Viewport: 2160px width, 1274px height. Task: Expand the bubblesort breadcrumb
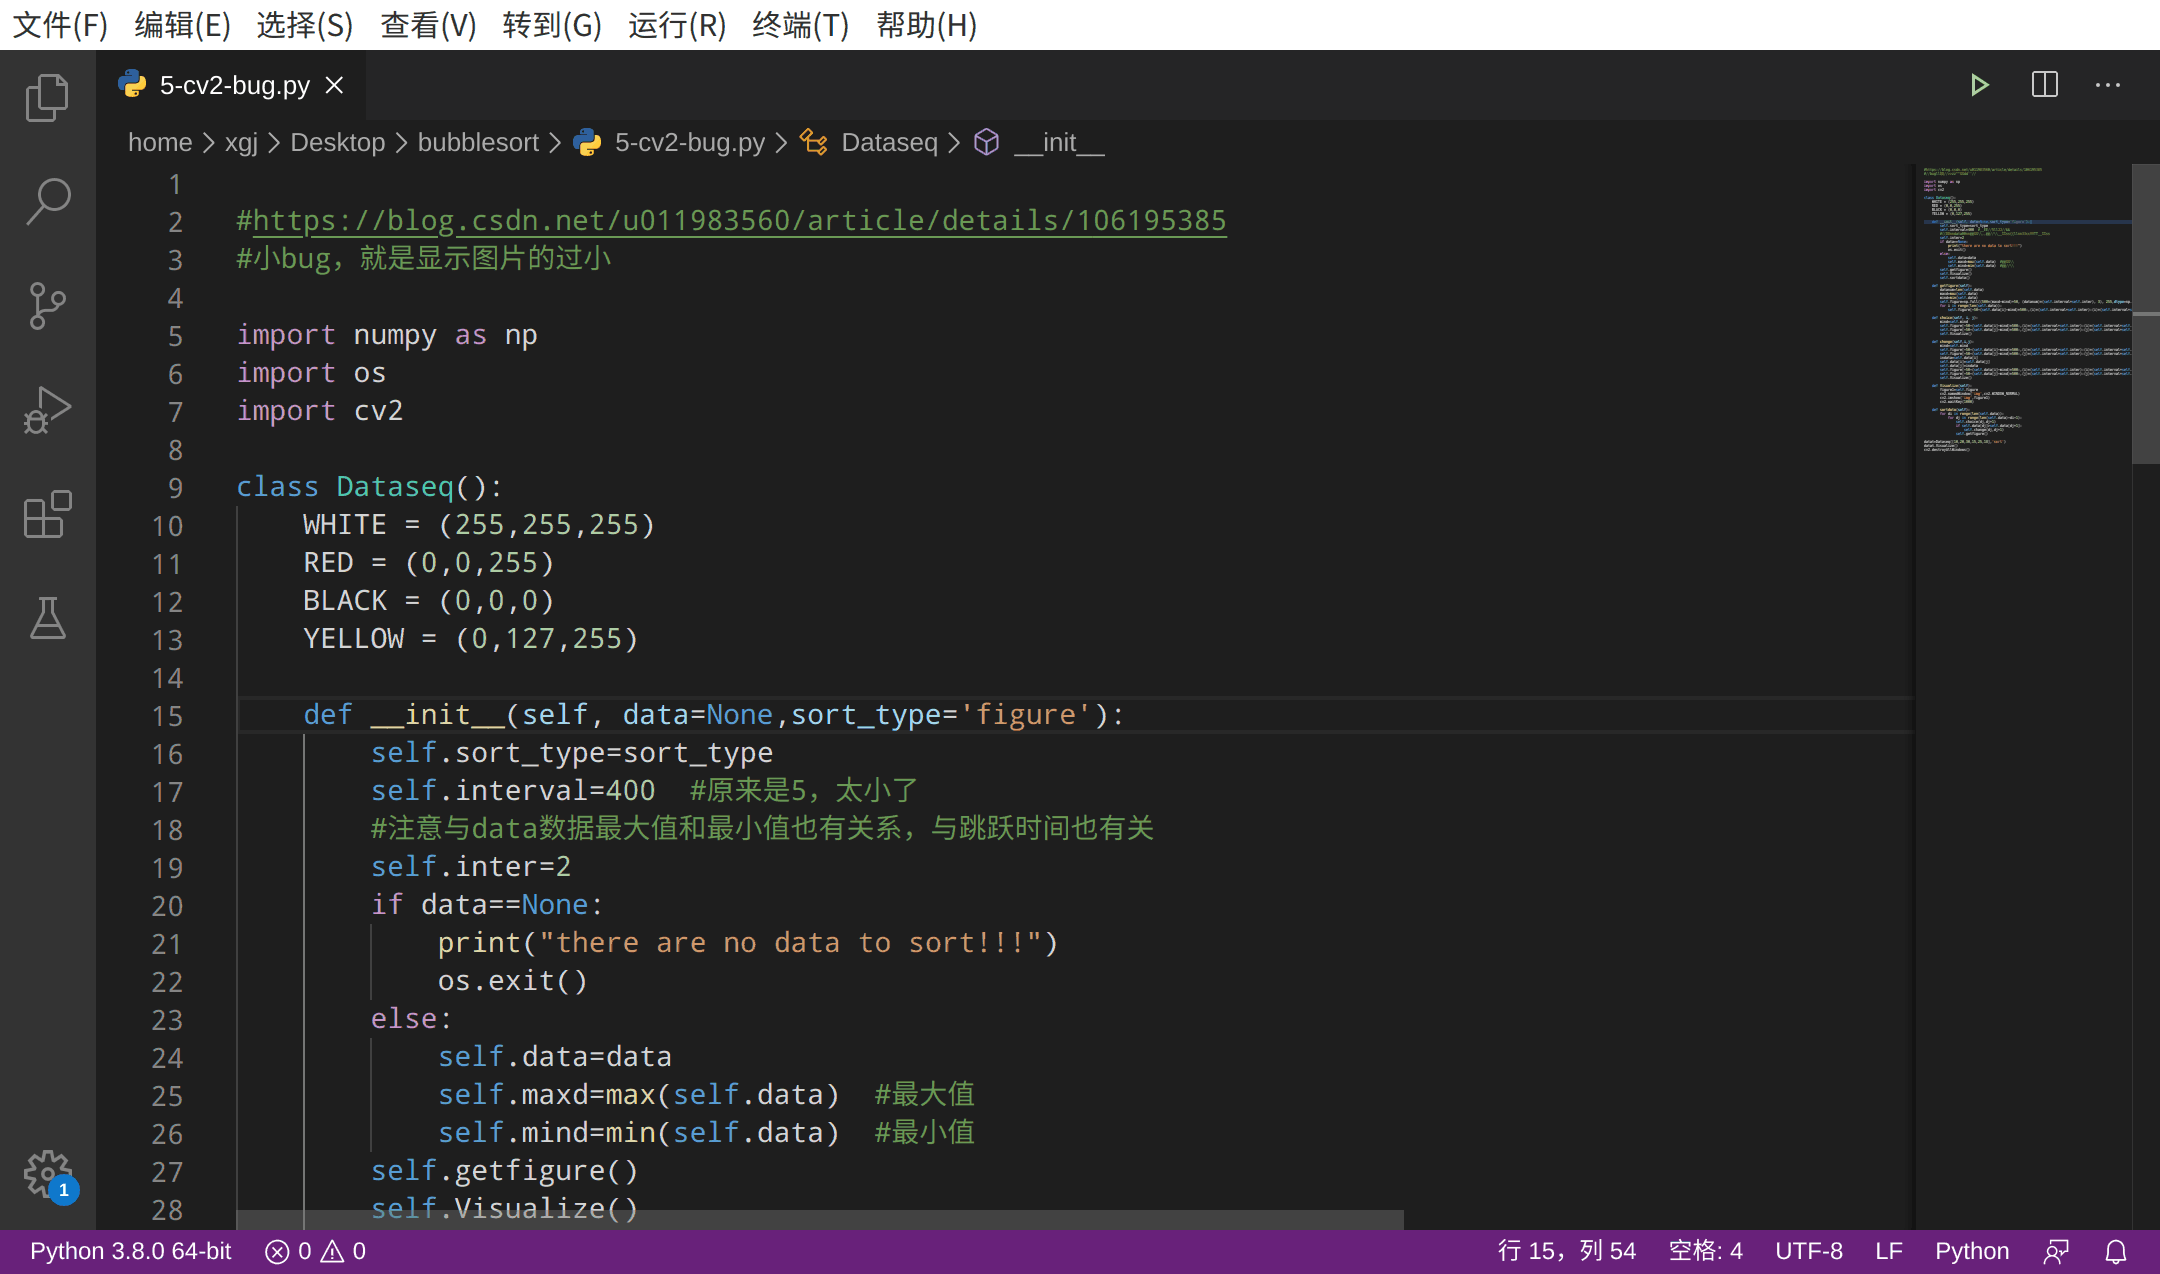pos(477,142)
